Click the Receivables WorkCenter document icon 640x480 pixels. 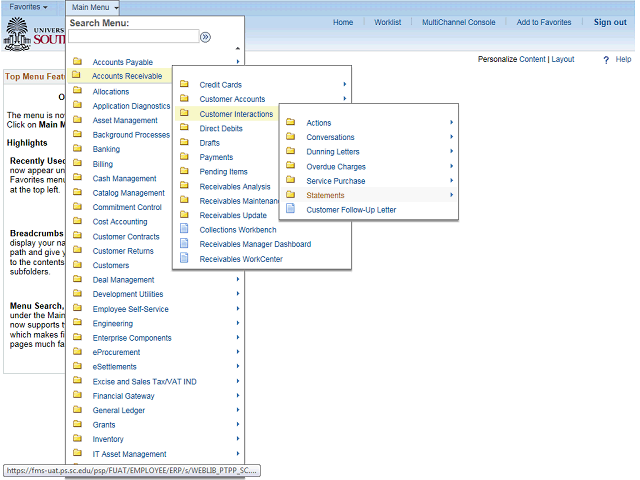click(x=184, y=259)
